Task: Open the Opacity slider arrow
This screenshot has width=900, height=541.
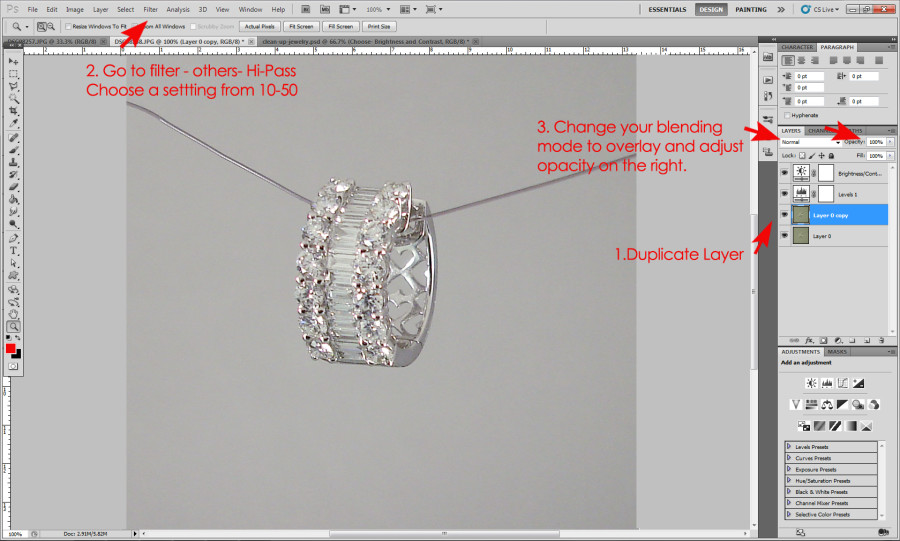Action: pos(890,142)
